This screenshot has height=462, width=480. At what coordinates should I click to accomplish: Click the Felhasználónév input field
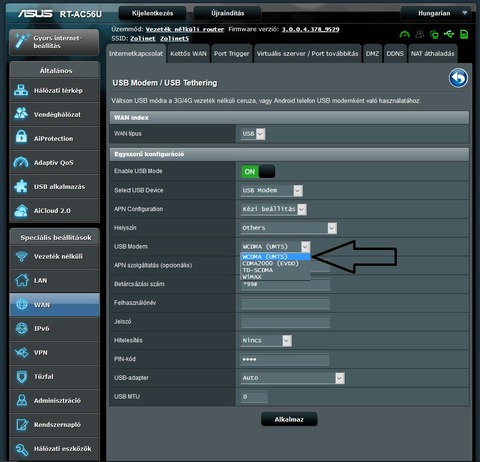tap(285, 303)
